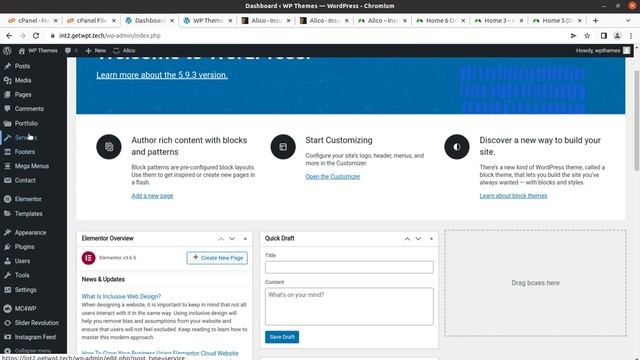640x360 pixels.
Task: Move Quick Draft box up
Action: [407, 239]
